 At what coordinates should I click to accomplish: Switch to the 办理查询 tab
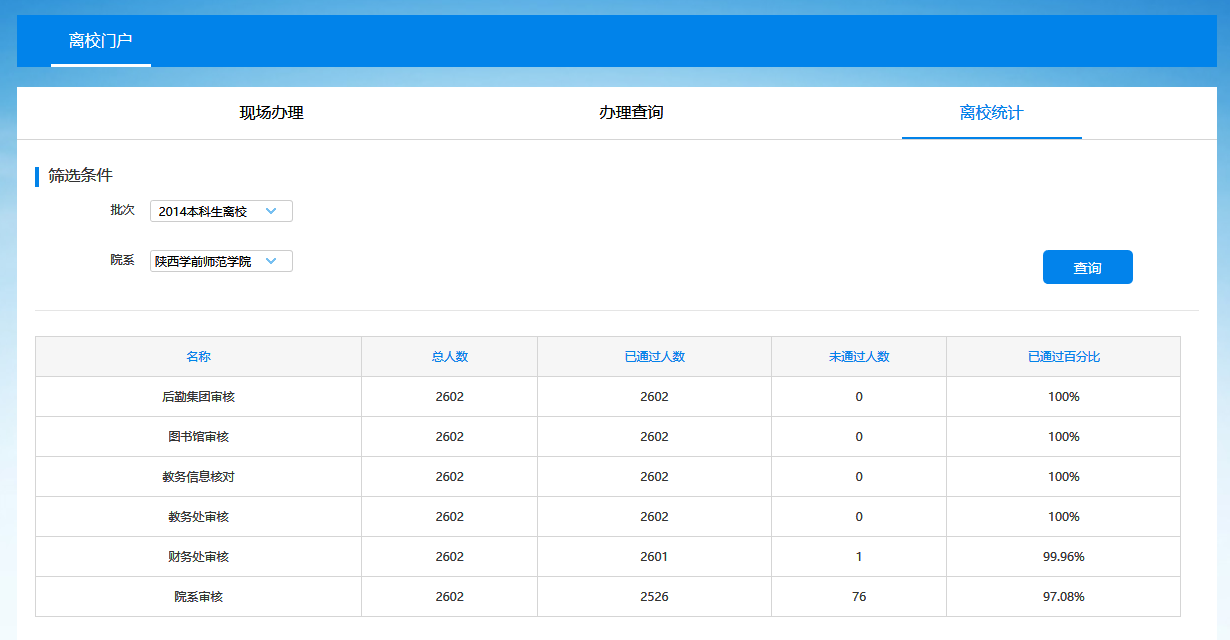click(631, 113)
